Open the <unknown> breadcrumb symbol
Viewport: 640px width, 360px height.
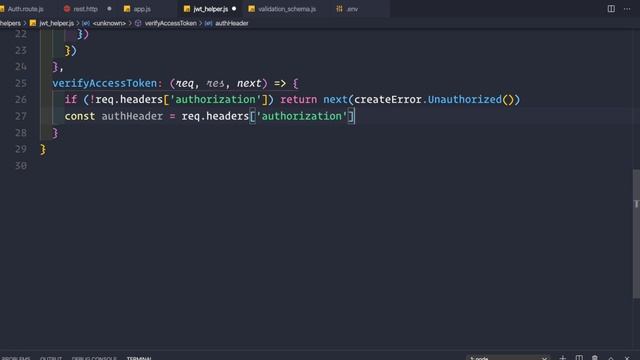point(109,23)
